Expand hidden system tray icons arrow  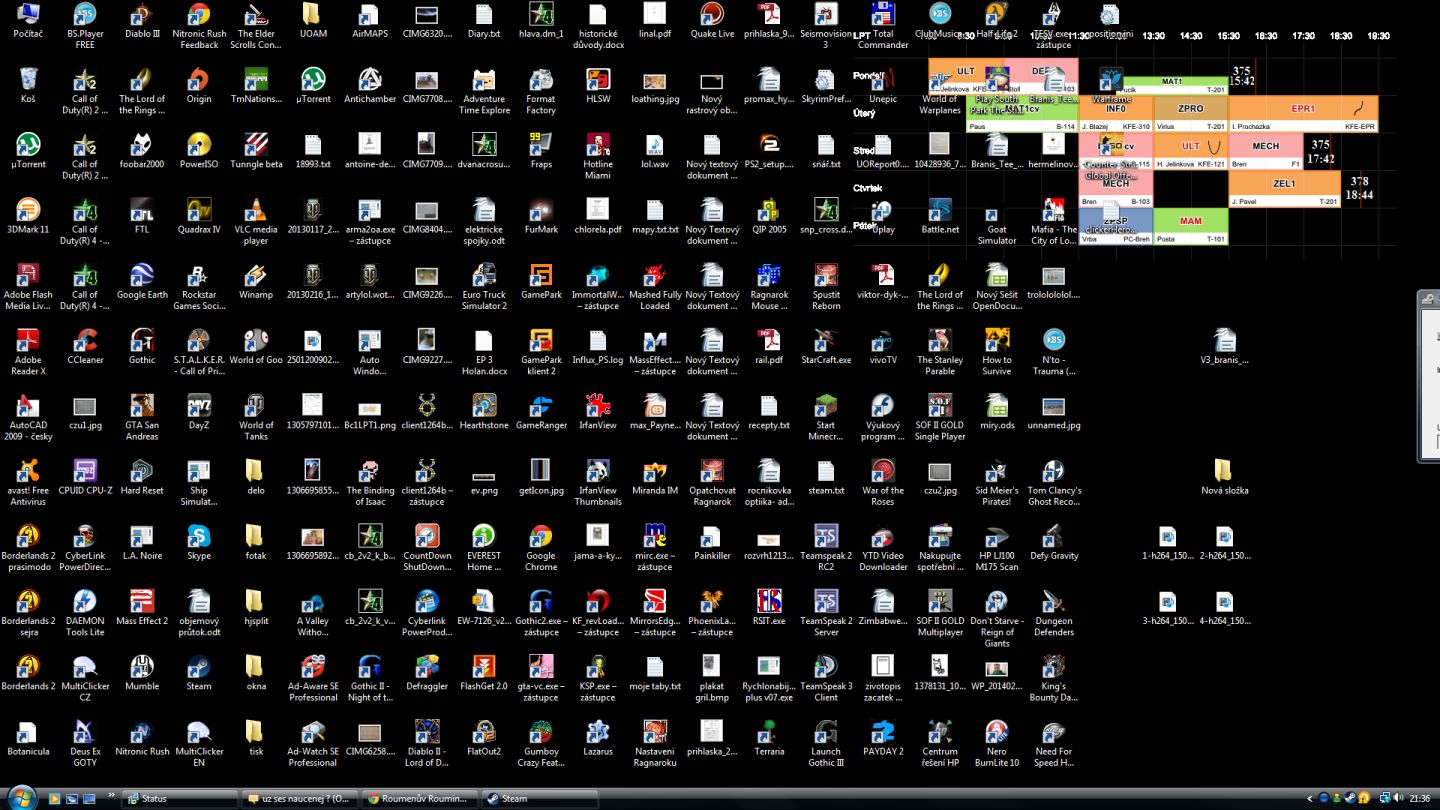coord(1310,798)
